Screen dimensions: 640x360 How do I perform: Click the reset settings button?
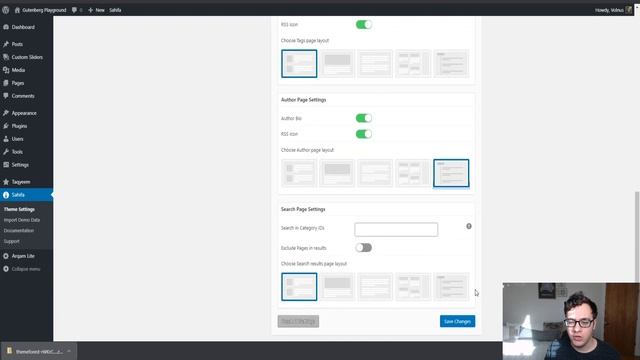pyautogui.click(x=298, y=321)
